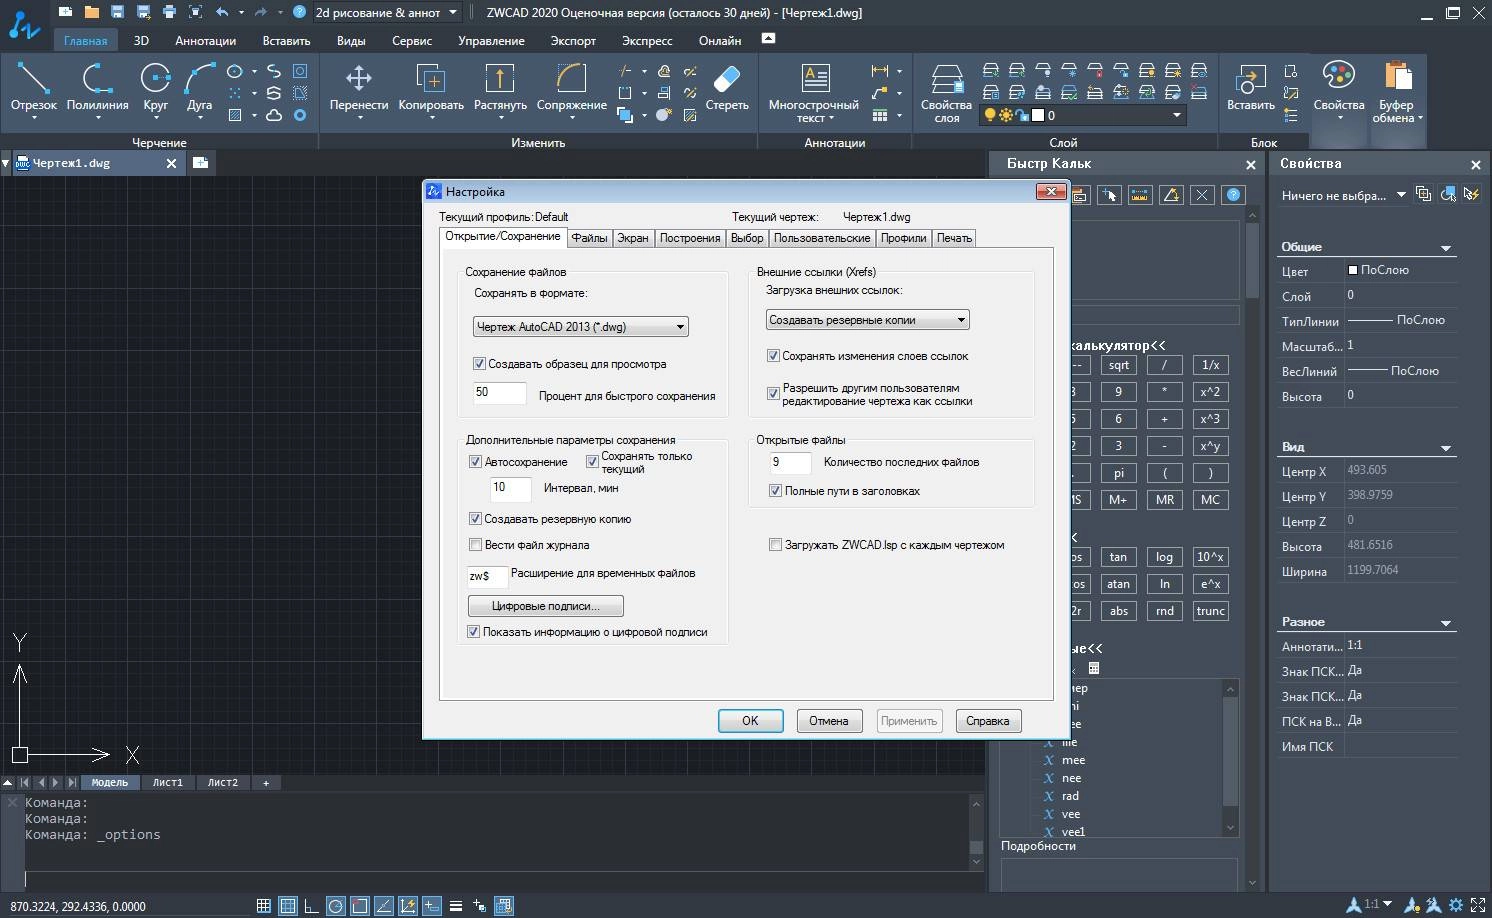
Task: Toggle Сохранять только текущий checkbox
Action: [592, 462]
